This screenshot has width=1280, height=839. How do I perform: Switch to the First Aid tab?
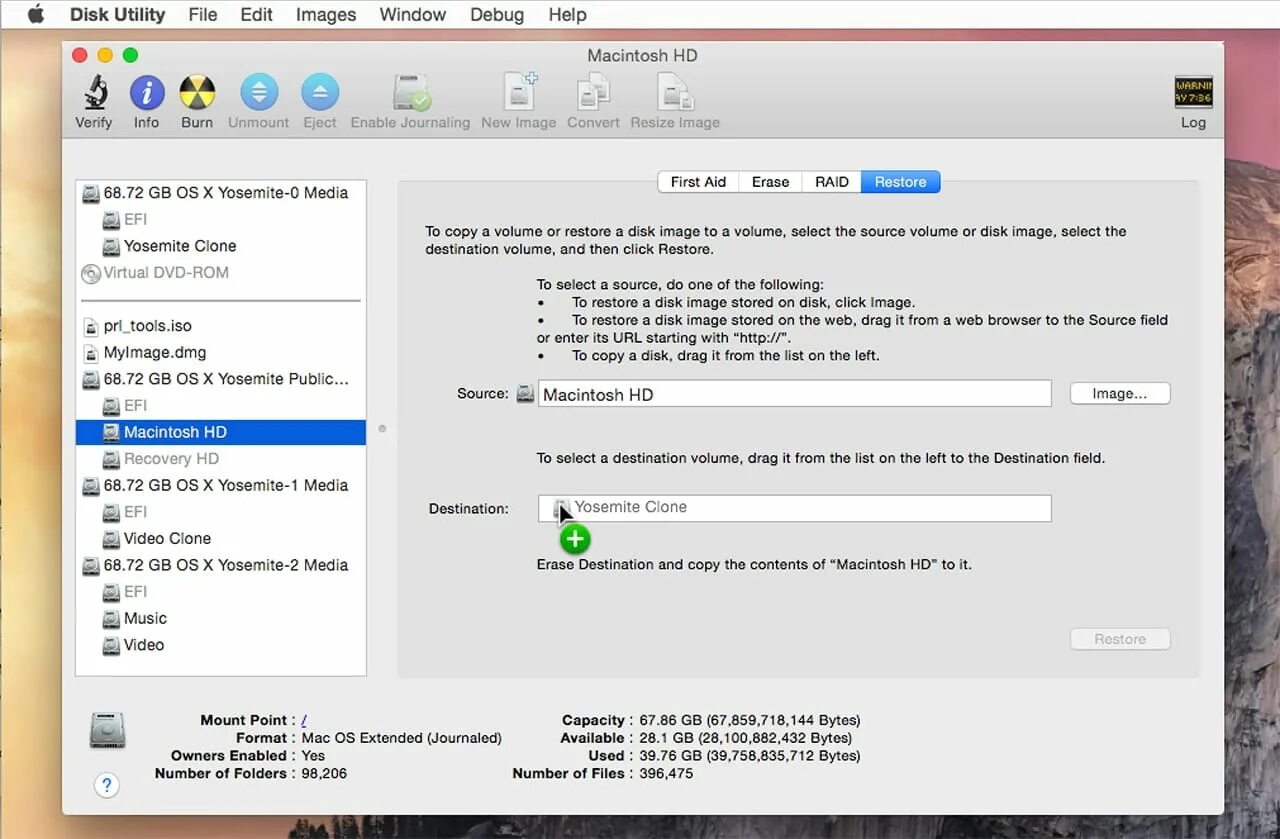698,182
